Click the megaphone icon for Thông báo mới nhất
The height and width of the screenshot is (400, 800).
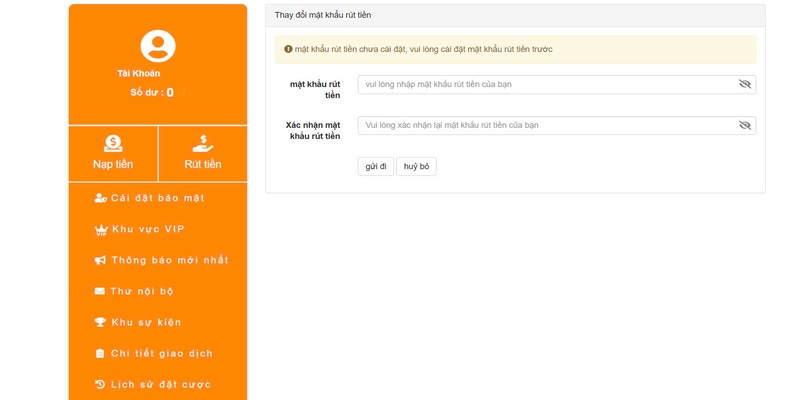pyautogui.click(x=100, y=260)
